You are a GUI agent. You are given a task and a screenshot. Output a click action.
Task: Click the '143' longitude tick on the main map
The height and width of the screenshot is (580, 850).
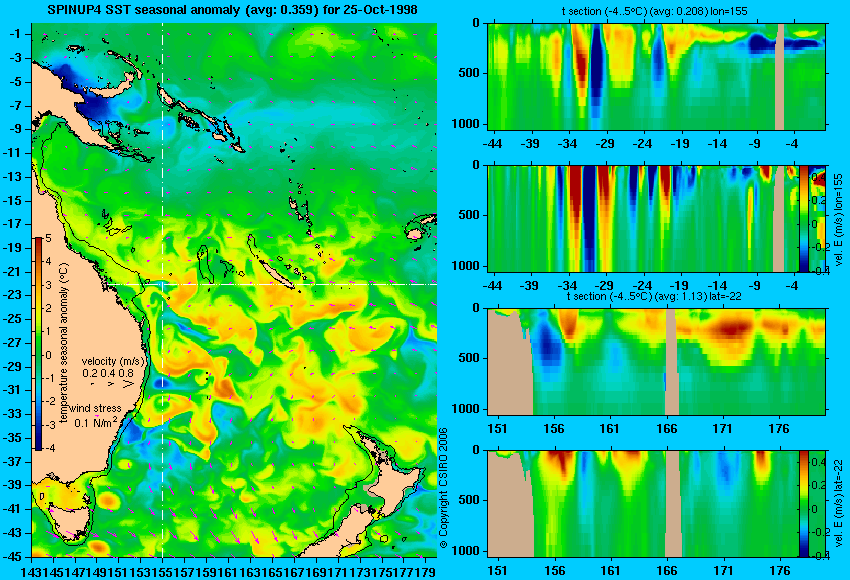click(x=30, y=571)
